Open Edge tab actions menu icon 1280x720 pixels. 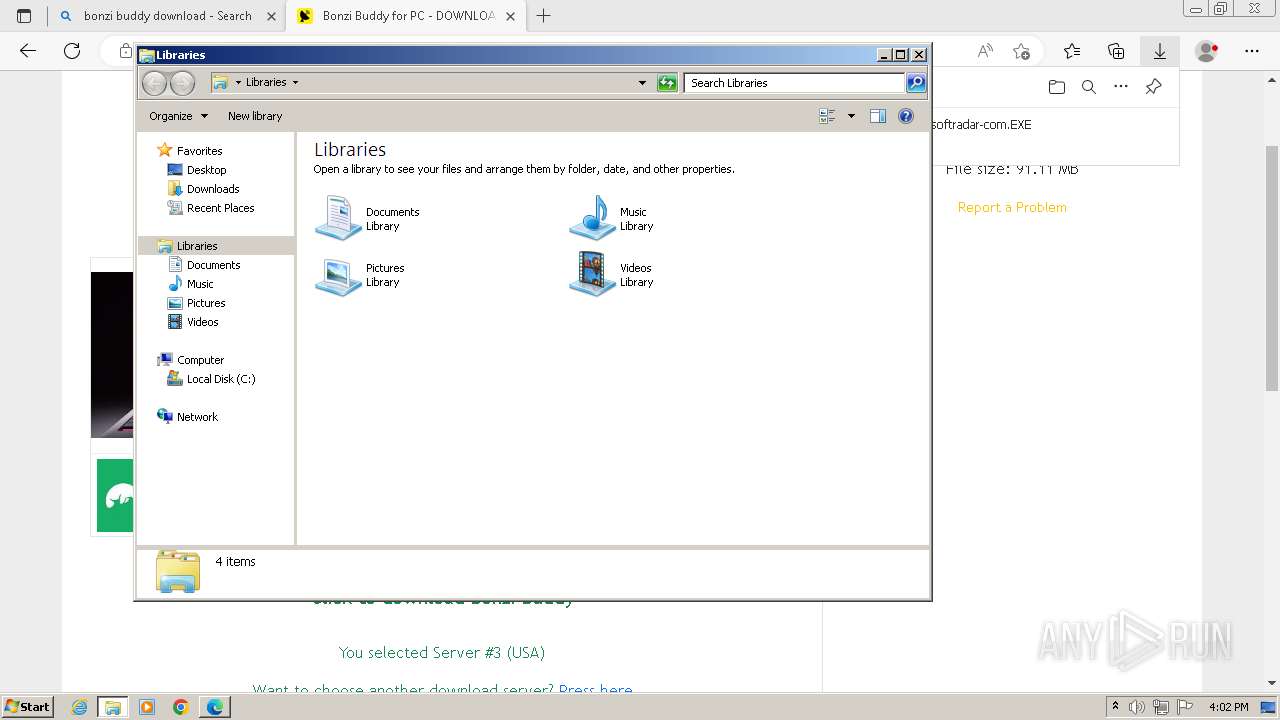[24, 16]
